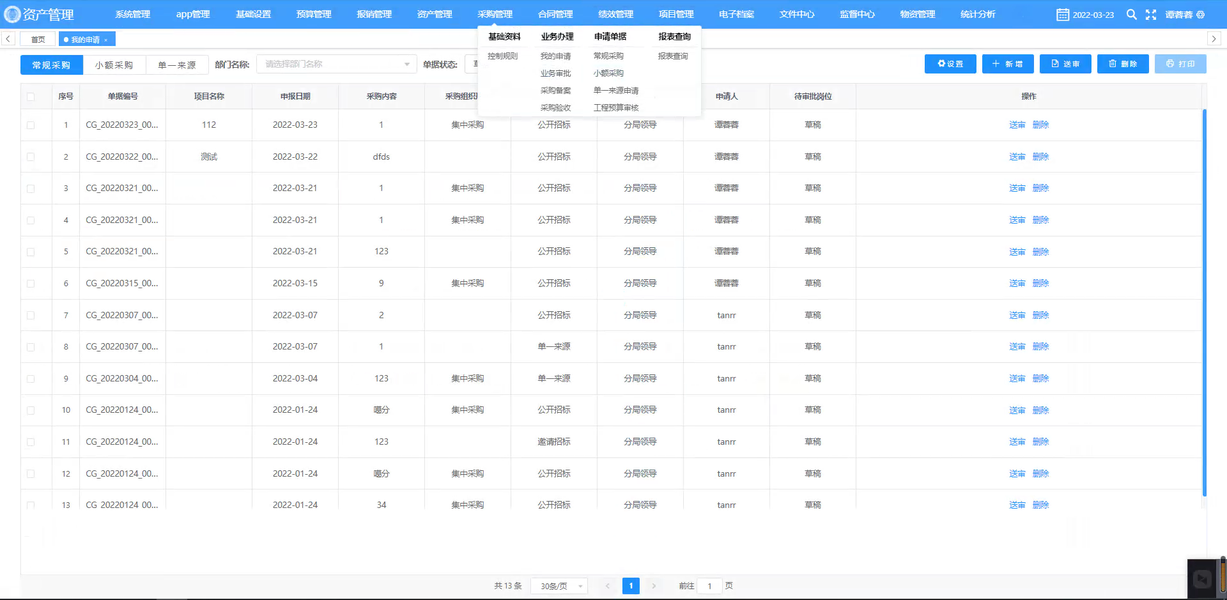Open the 部门名称 department dropdown

click(x=336, y=64)
